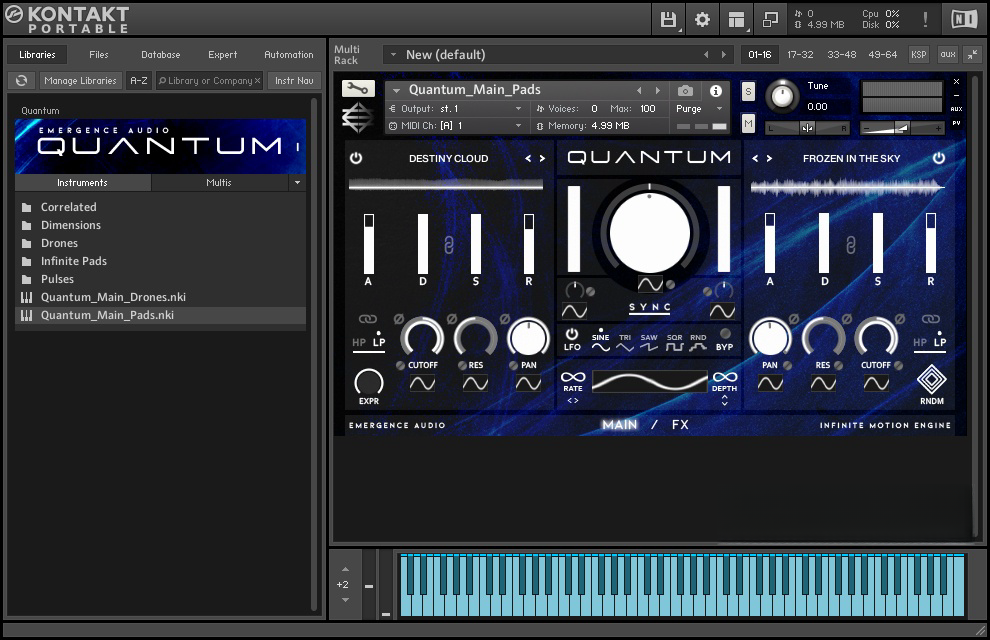Open the Purge dropdown menu

pos(699,109)
